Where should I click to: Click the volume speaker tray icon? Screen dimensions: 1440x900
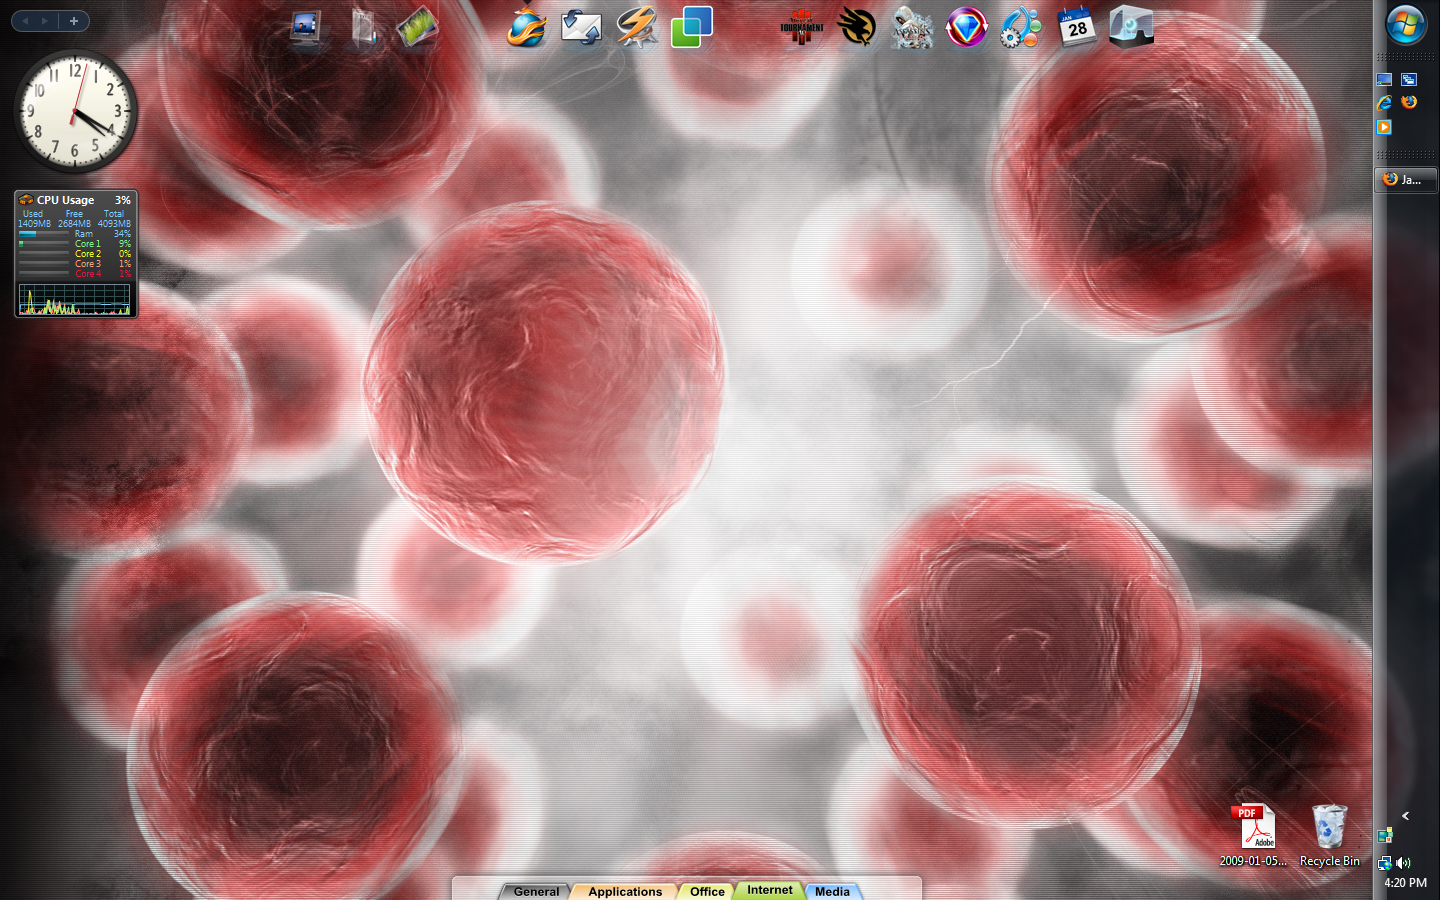1404,862
